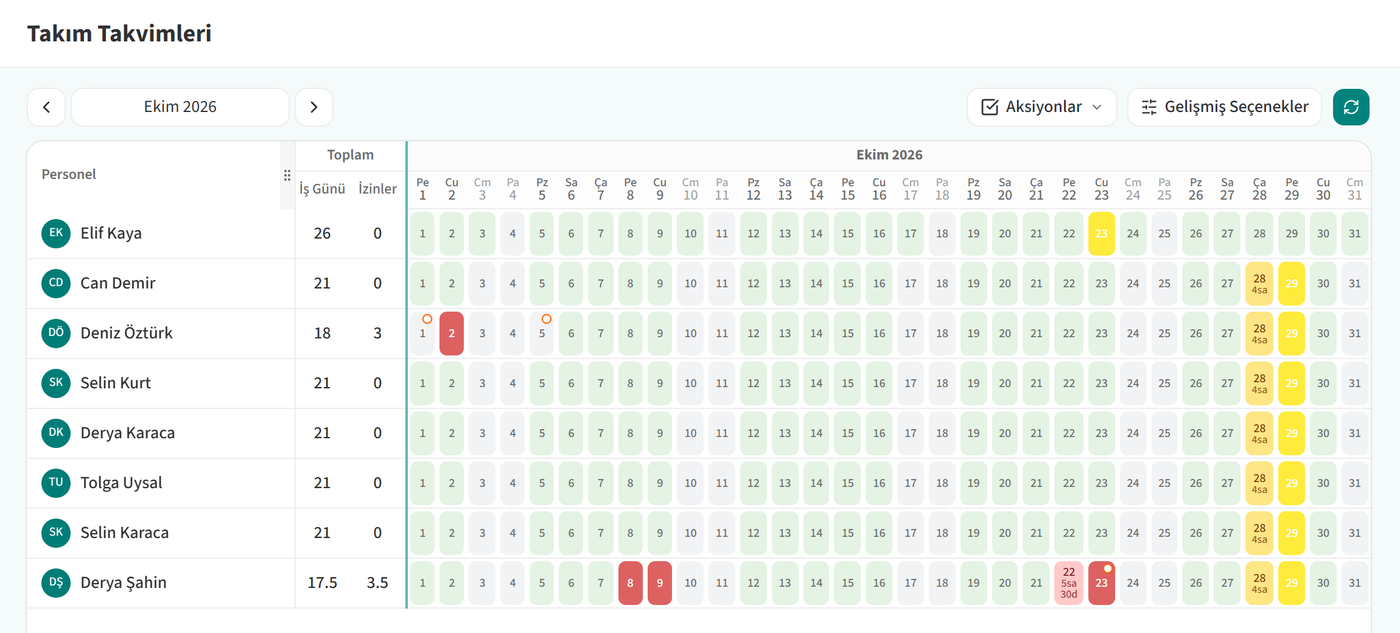The width and height of the screenshot is (1400, 633).
Task: Click the Personel column header
Action: (69, 174)
